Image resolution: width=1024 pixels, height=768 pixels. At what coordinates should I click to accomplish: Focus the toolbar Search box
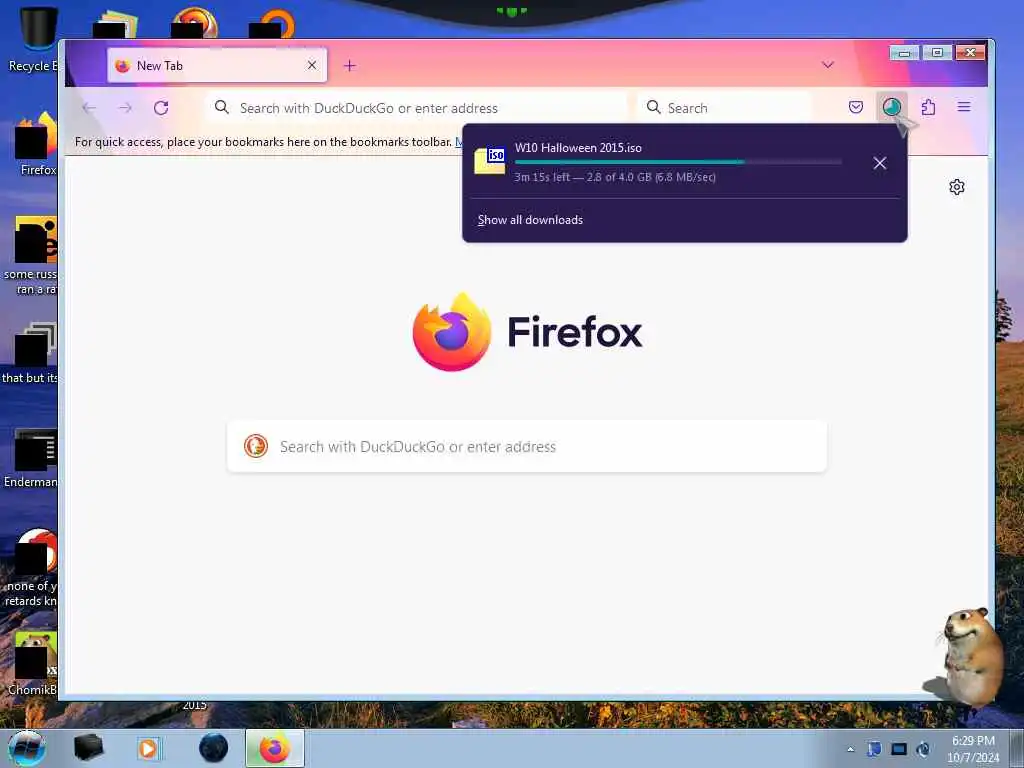[x=724, y=108]
